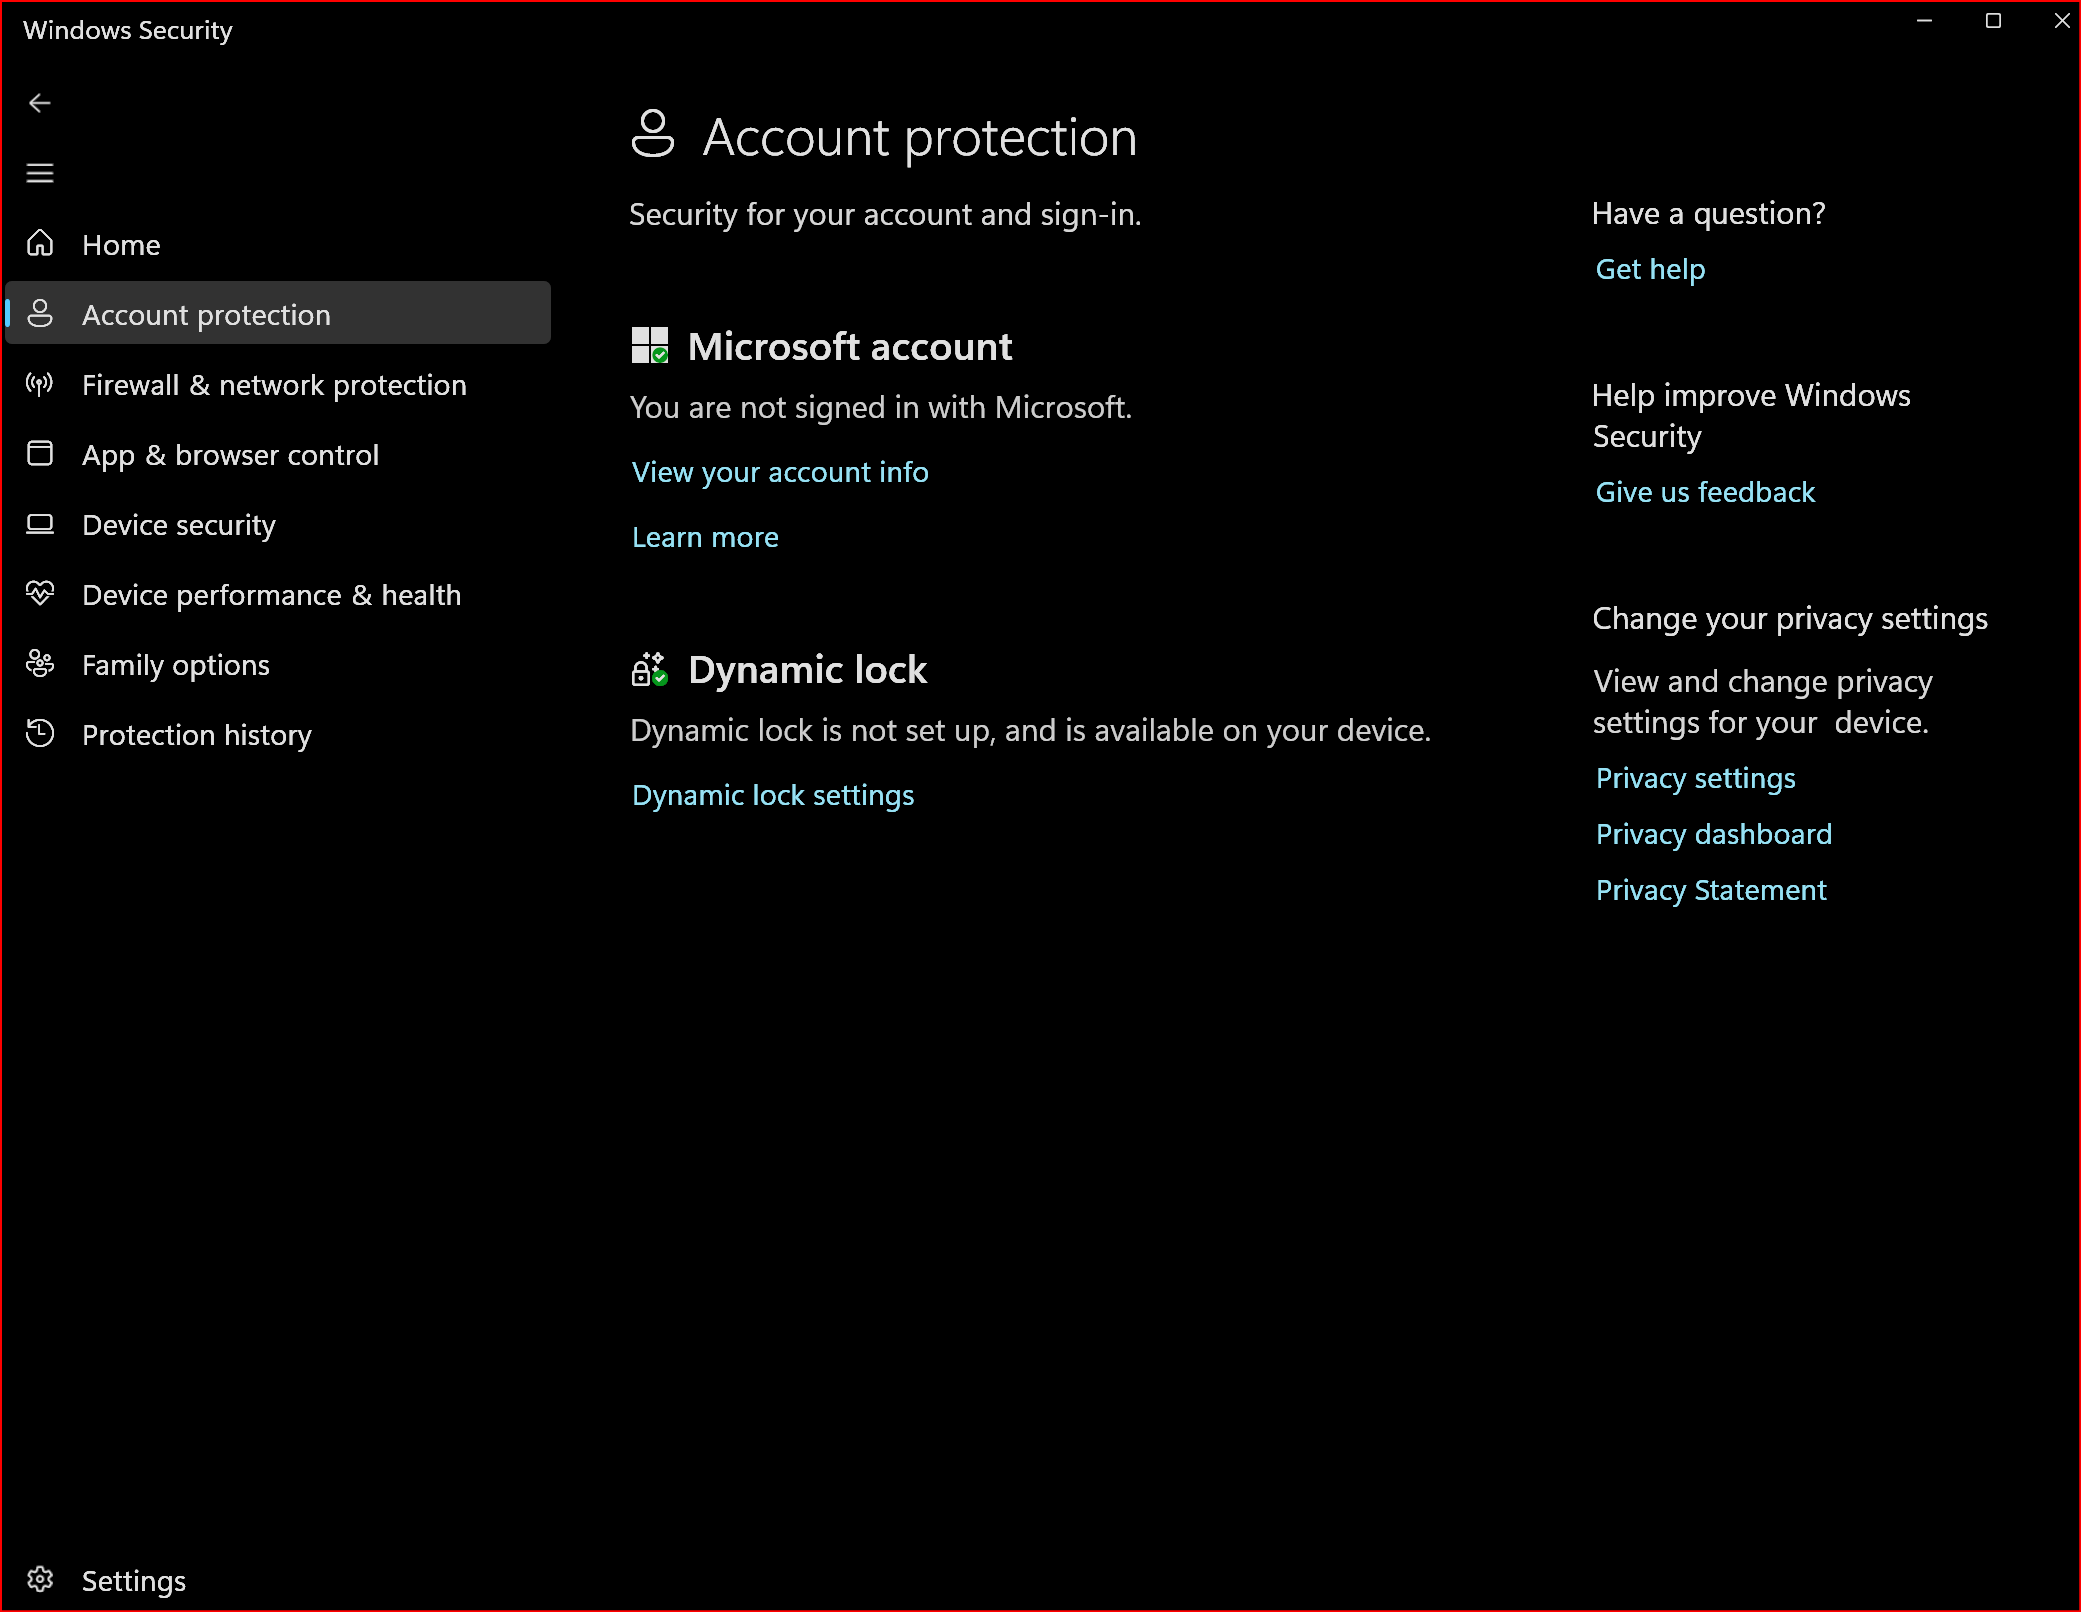Toggle the hamburger navigation menu
The image size is (2081, 1612).
[40, 173]
